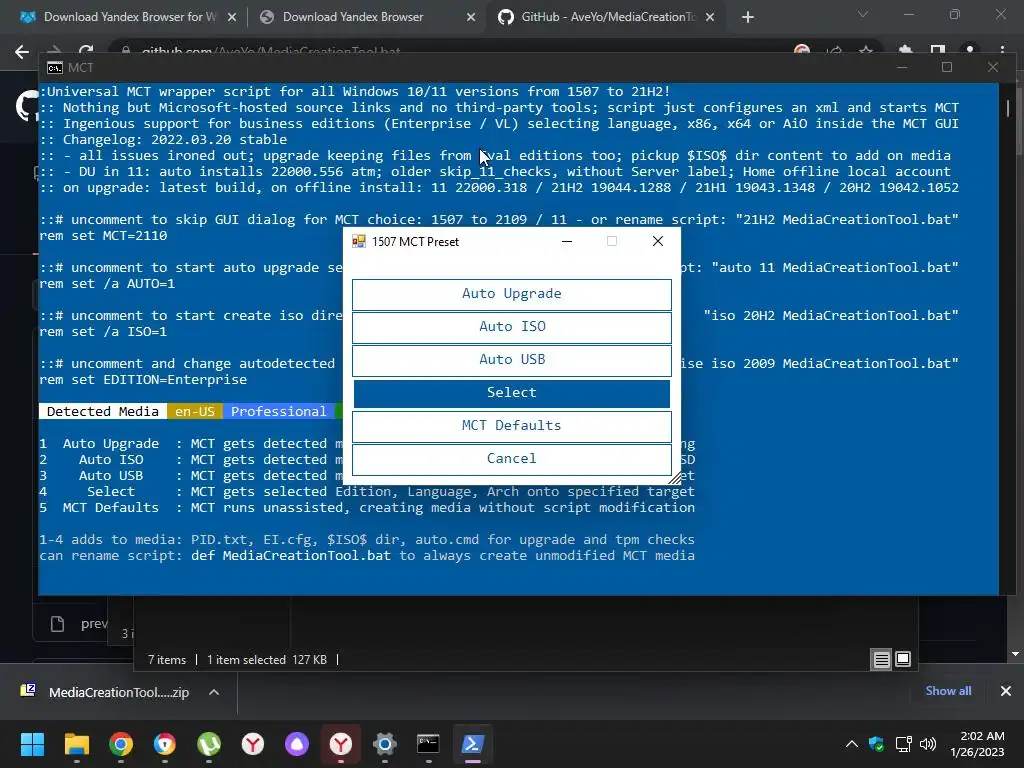
Task: Click 'rem set /a AUTO=1' line
Action: (x=107, y=283)
